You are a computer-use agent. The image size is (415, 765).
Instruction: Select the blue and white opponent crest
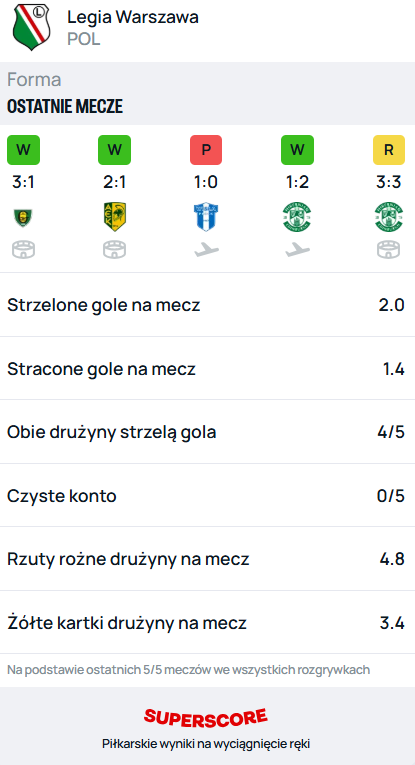pos(206,217)
